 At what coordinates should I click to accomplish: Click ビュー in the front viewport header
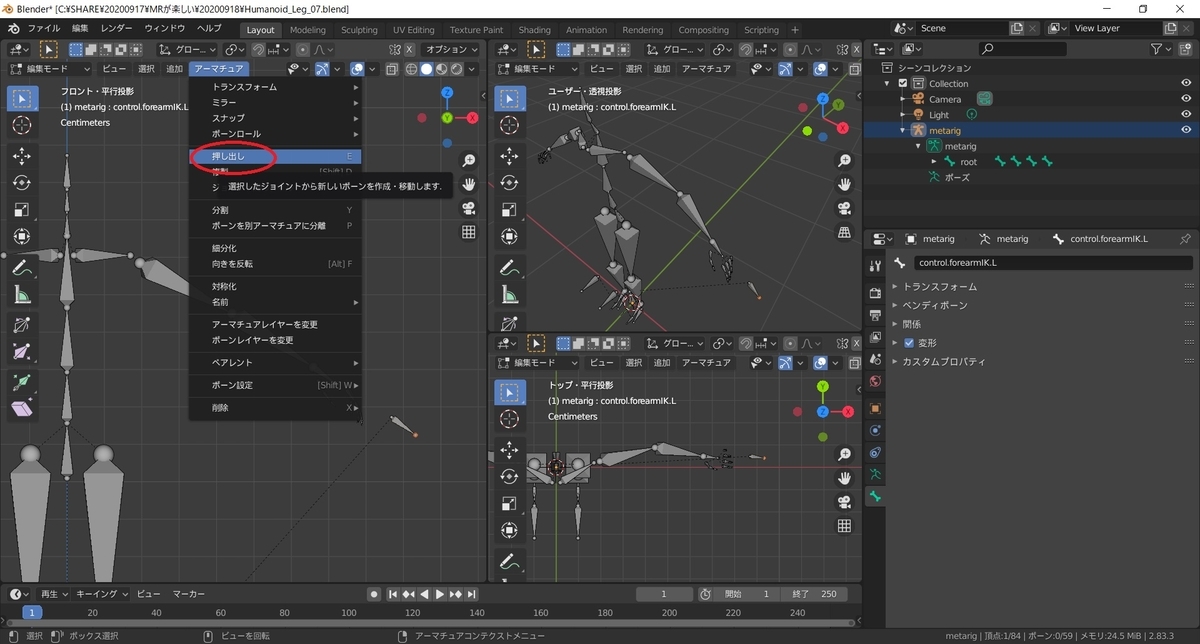click(x=114, y=69)
